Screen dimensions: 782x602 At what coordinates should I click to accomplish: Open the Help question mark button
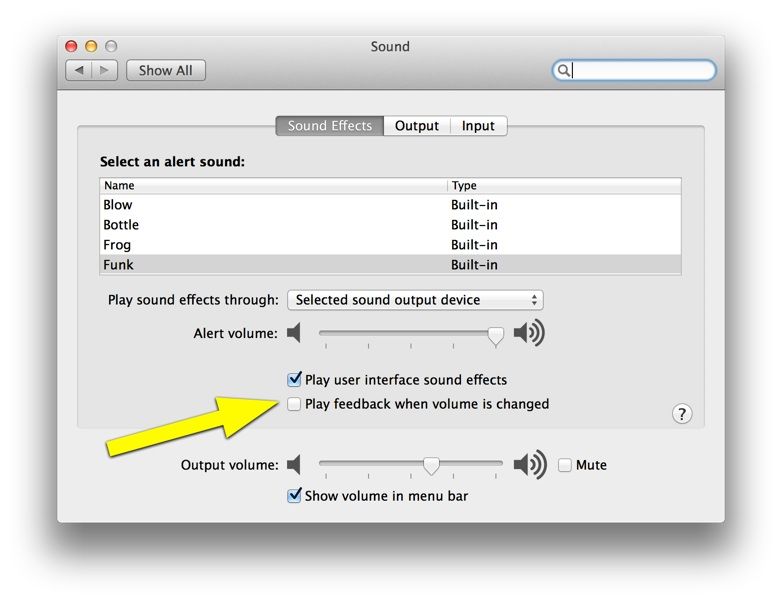coord(682,414)
